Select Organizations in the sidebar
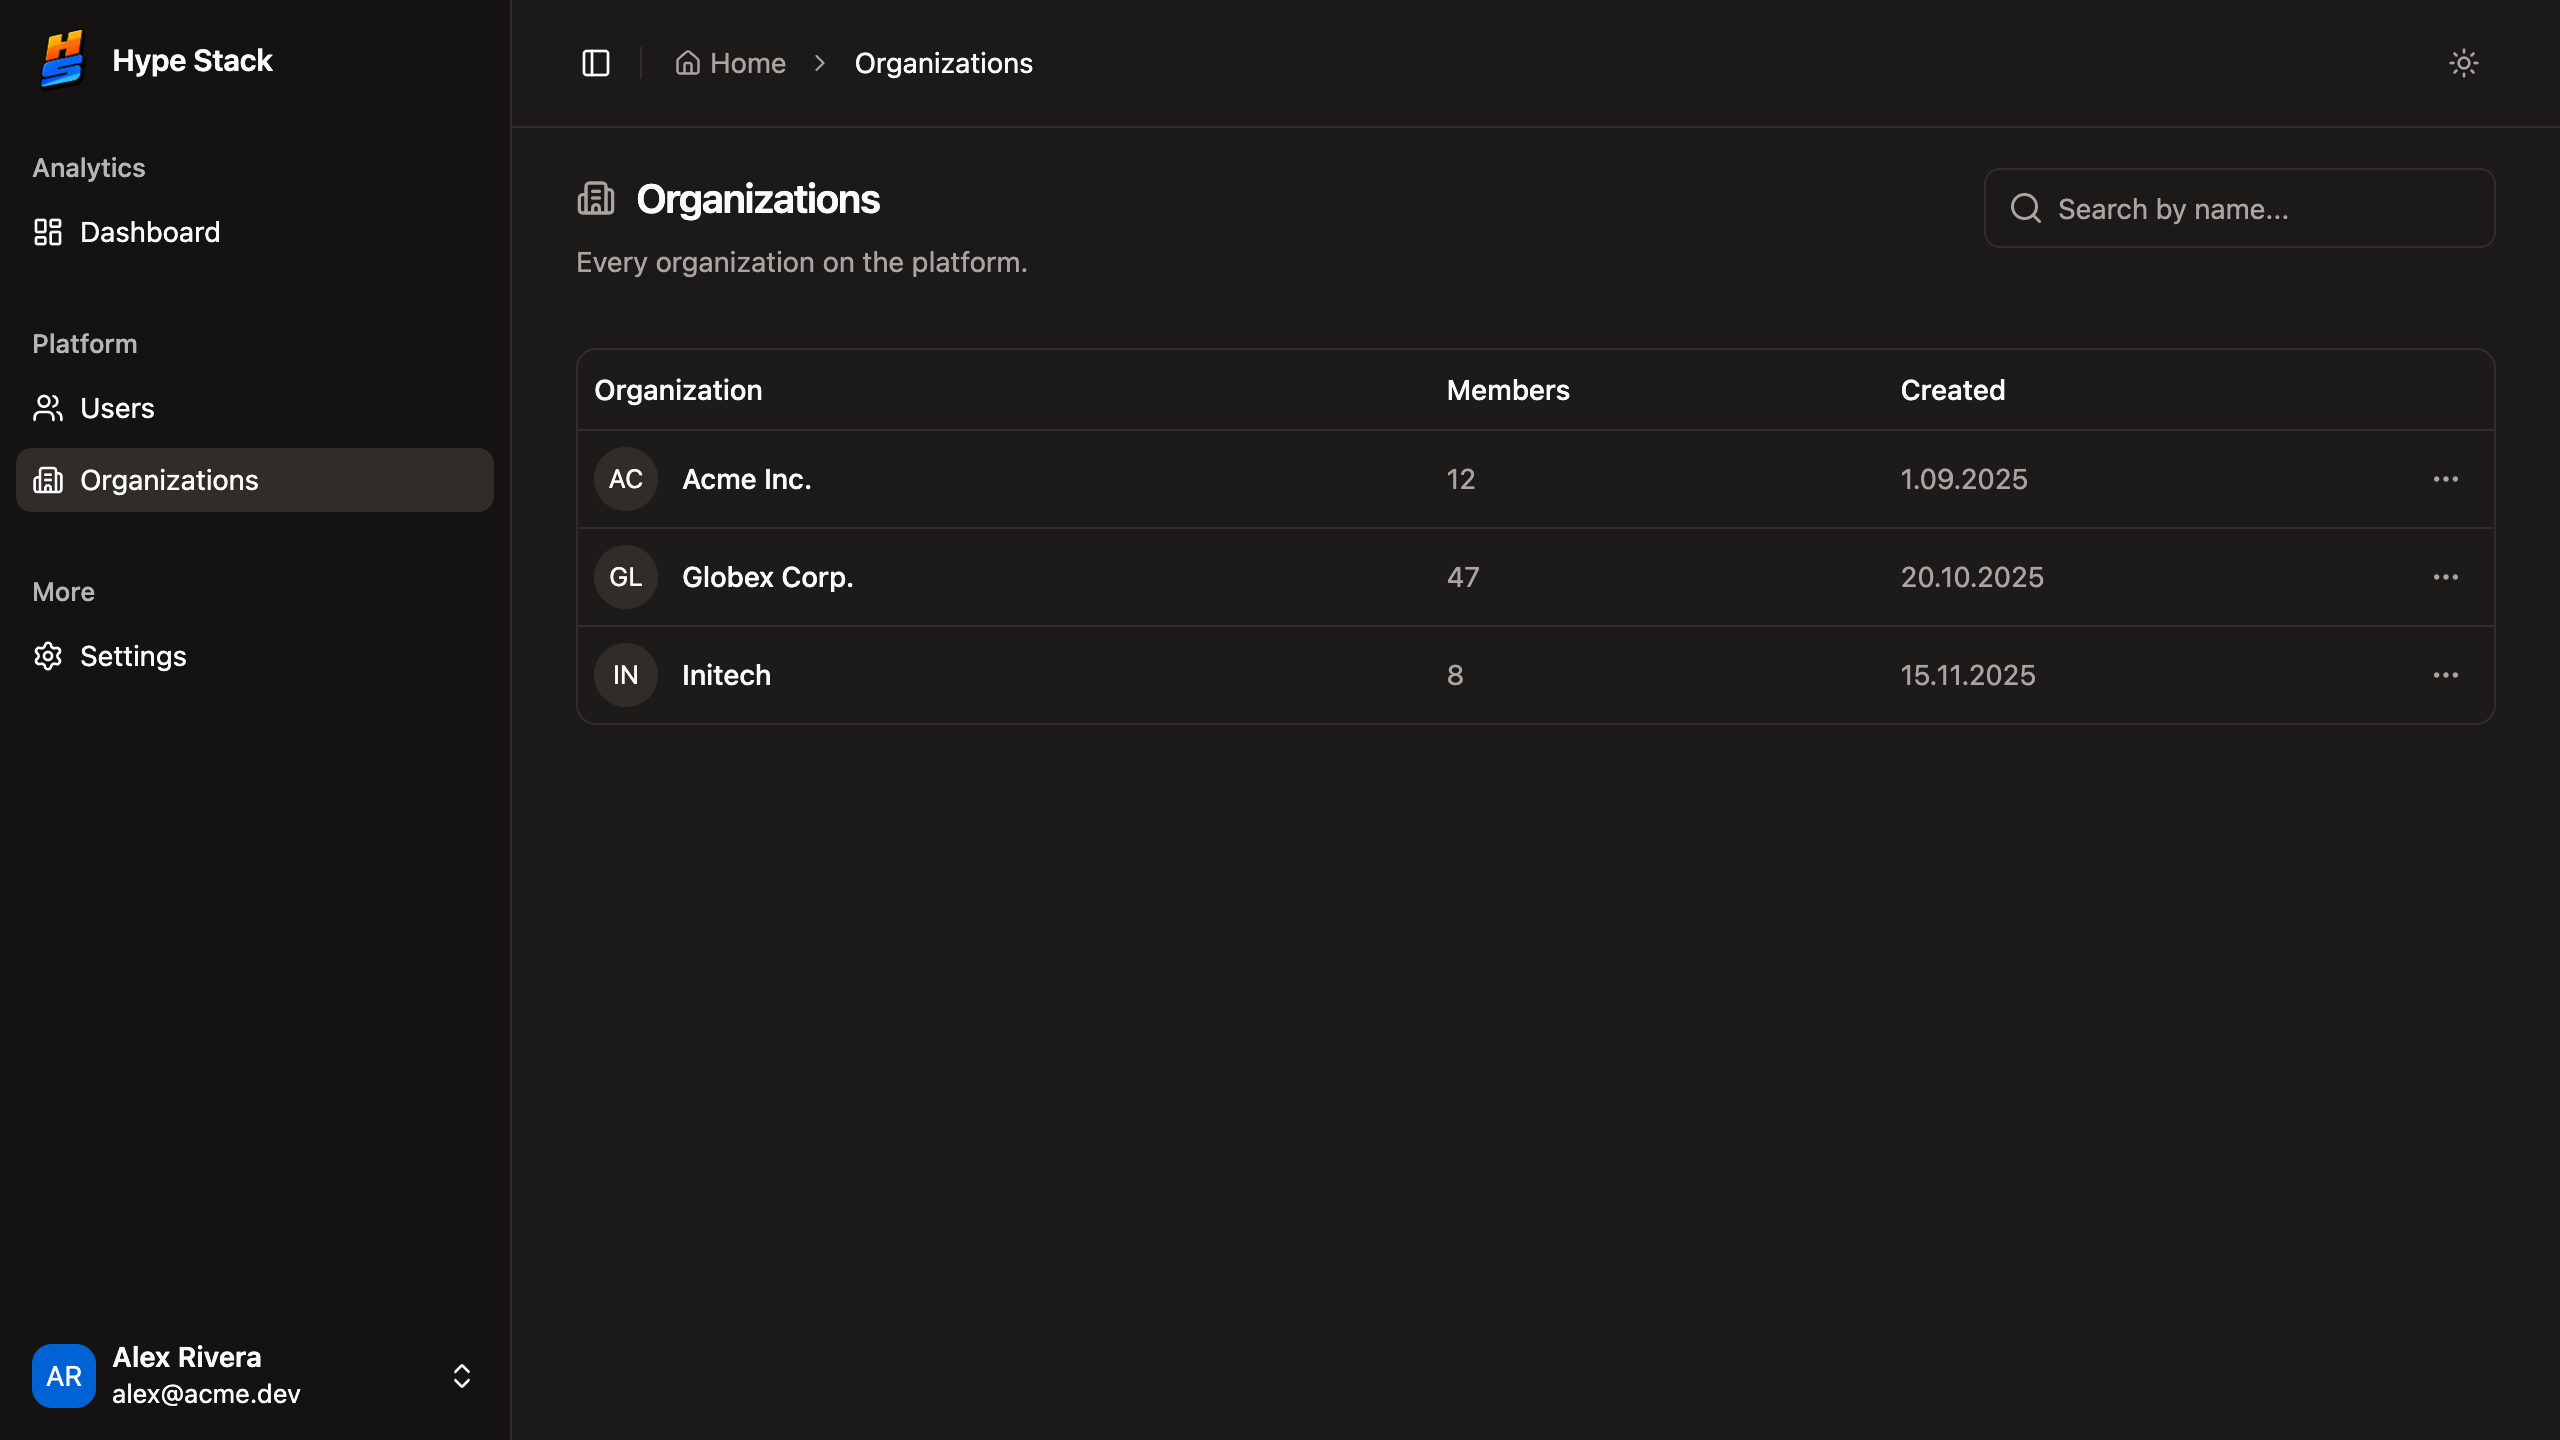The height and width of the screenshot is (1440, 2560). click(x=255, y=480)
